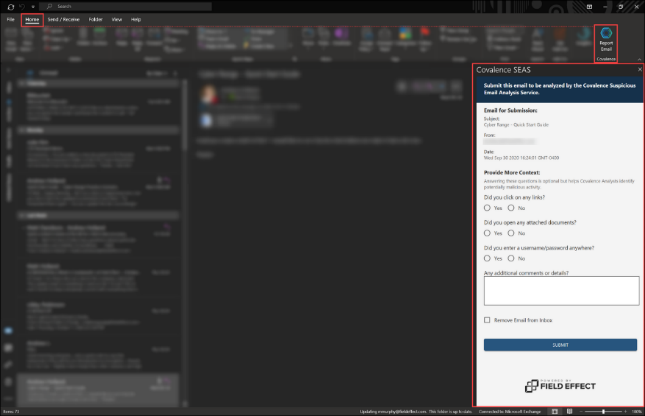Open the File menu

coord(11,19)
